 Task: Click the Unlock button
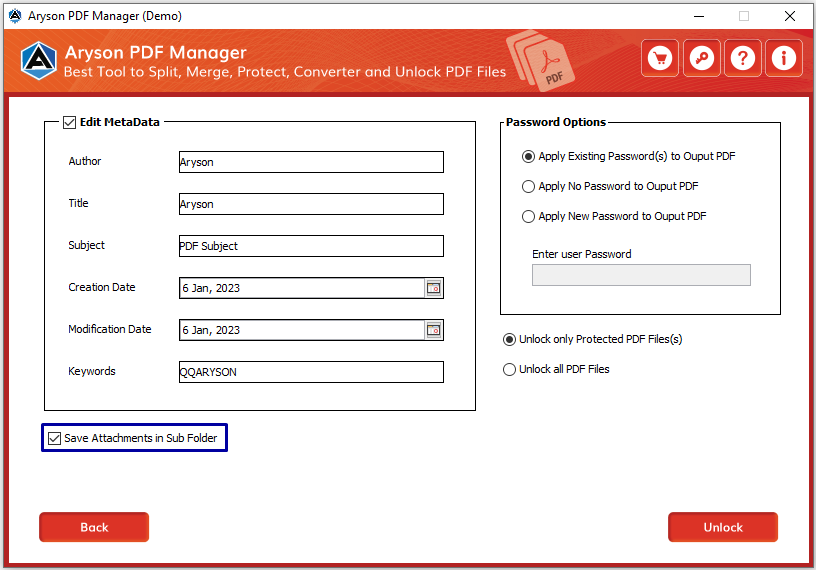pos(723,527)
